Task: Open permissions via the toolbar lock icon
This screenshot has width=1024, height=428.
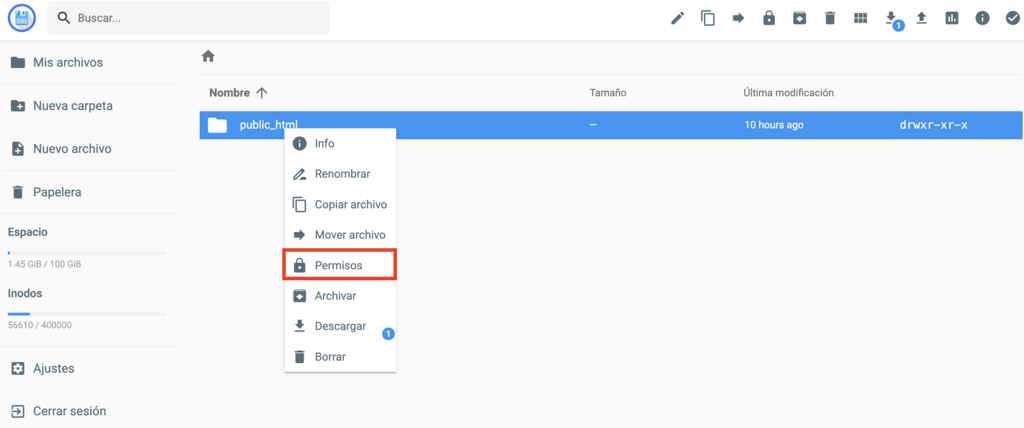Action: coord(769,18)
